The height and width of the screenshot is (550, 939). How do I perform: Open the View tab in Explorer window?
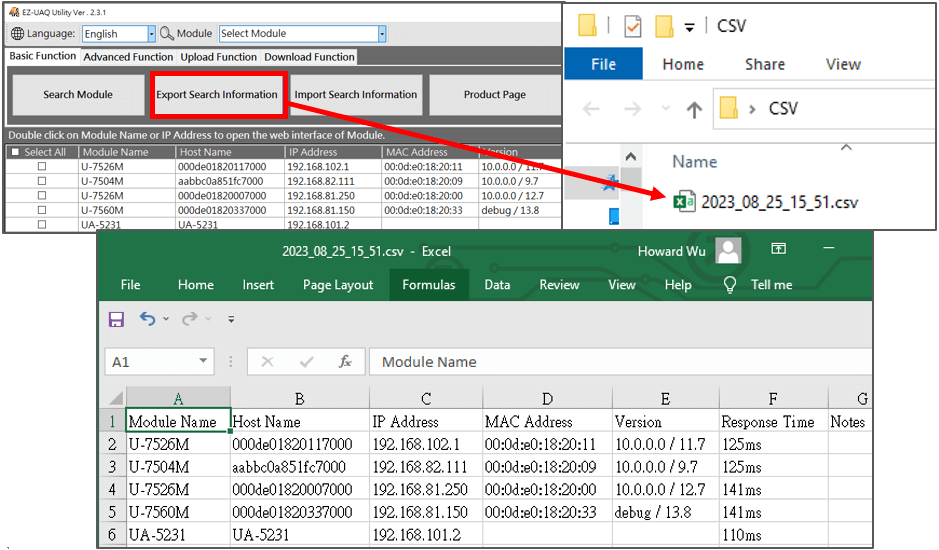click(x=843, y=64)
